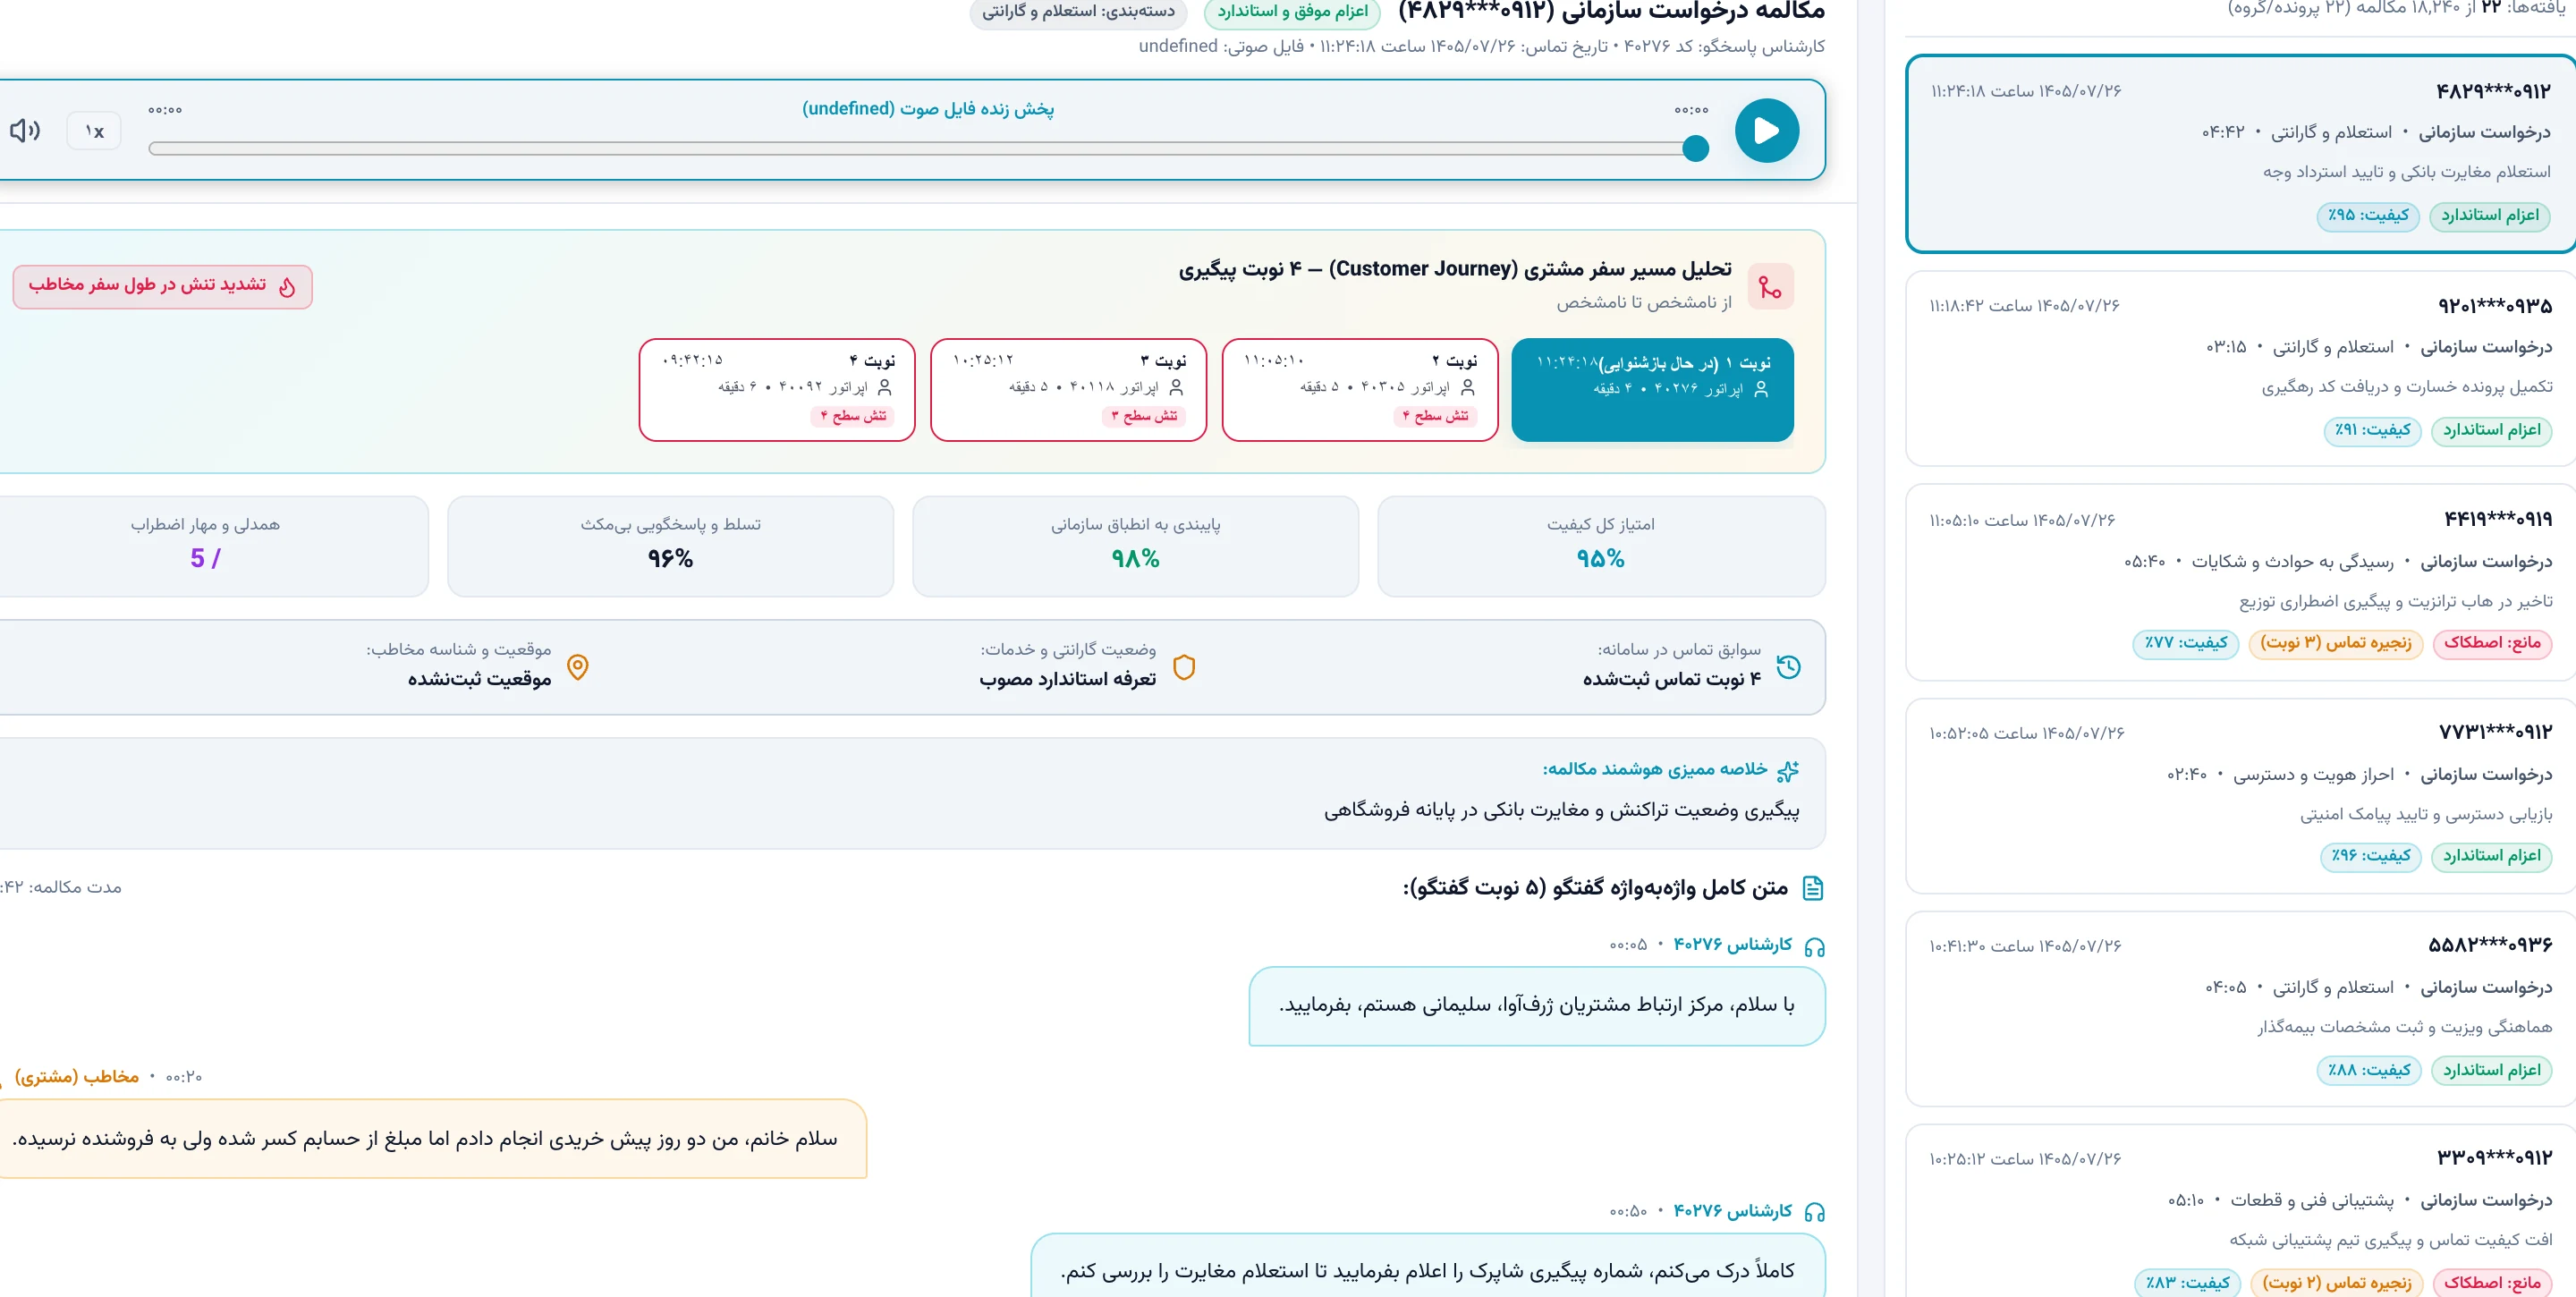Click agent greeting message bubble at 00:05
This screenshot has width=2576, height=1297.
[1537, 1006]
